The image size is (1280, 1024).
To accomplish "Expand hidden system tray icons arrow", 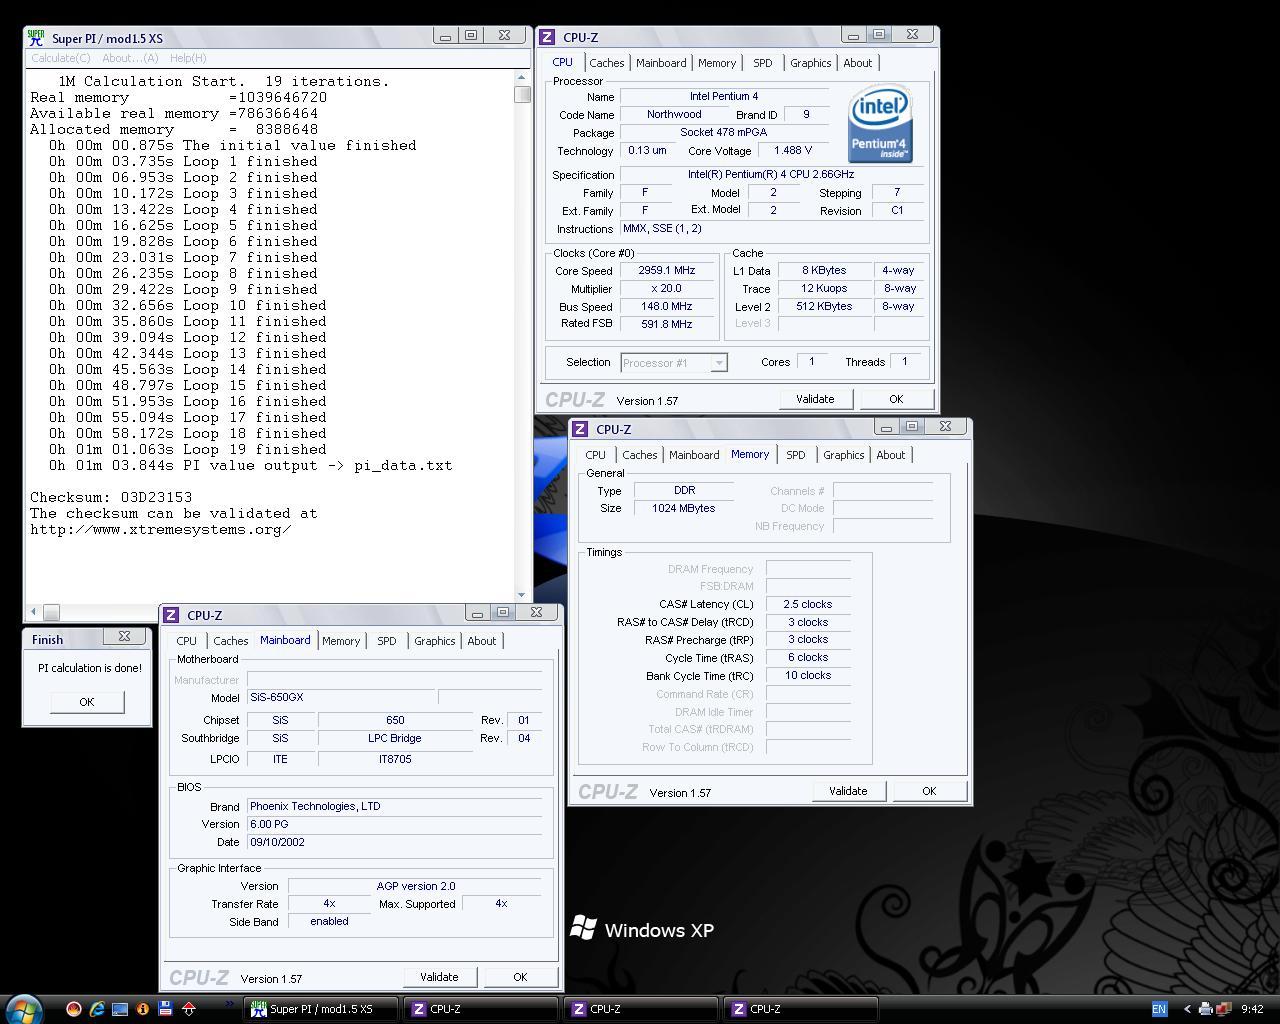I will click(1186, 1009).
